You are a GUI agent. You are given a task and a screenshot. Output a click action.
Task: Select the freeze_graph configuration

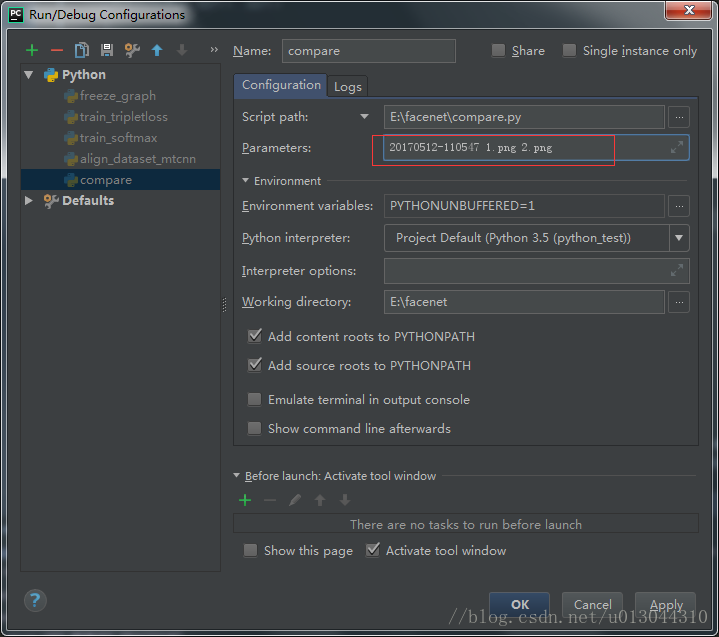(117, 96)
